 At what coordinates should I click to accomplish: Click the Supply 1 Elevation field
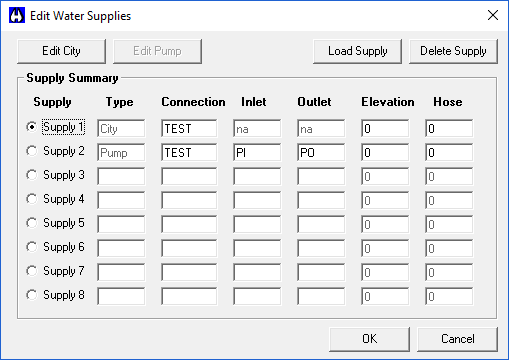click(x=385, y=128)
